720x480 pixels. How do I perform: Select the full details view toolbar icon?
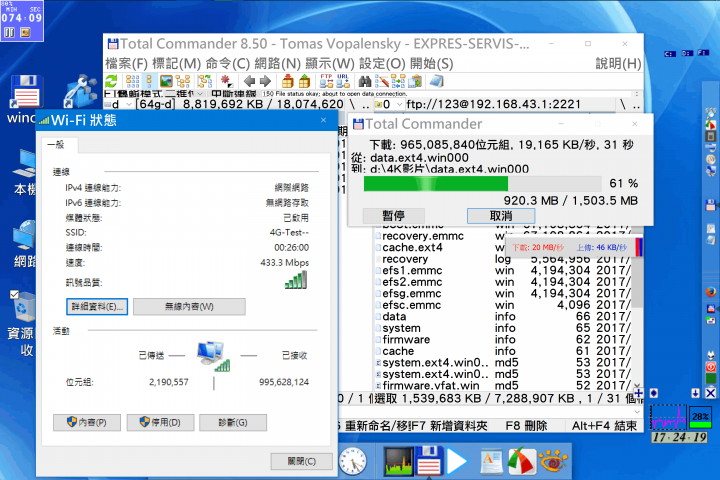tap(149, 82)
